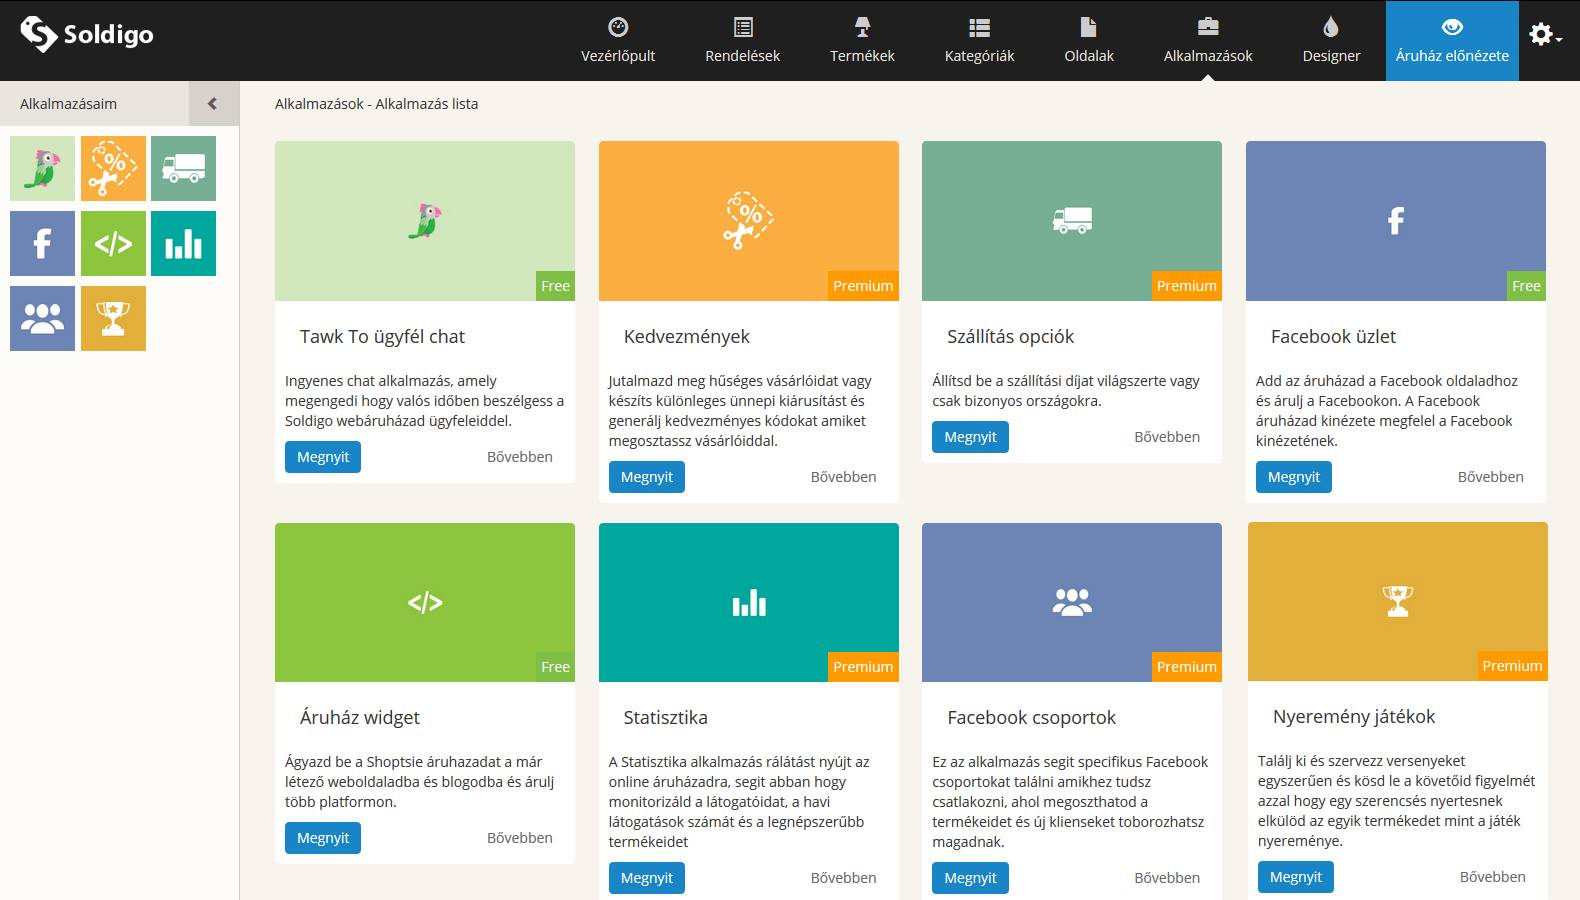The width and height of the screenshot is (1580, 900).
Task: Click the Facebook csoportok card people image
Action: (x=1072, y=602)
